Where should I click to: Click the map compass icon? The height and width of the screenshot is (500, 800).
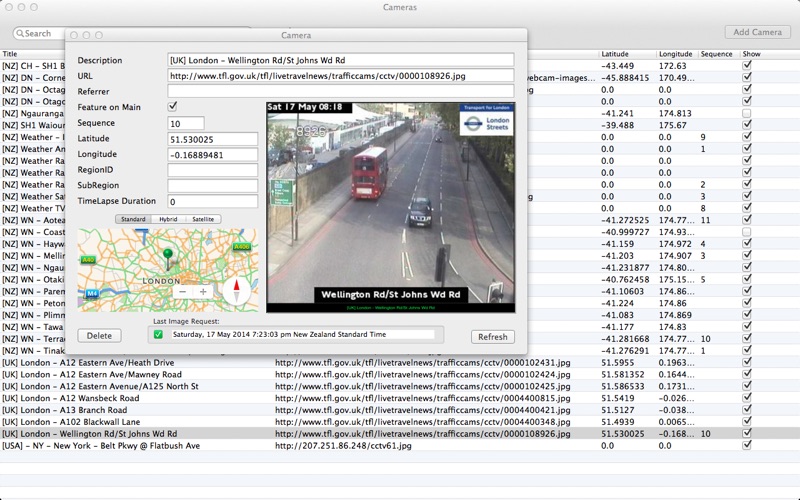point(236,291)
